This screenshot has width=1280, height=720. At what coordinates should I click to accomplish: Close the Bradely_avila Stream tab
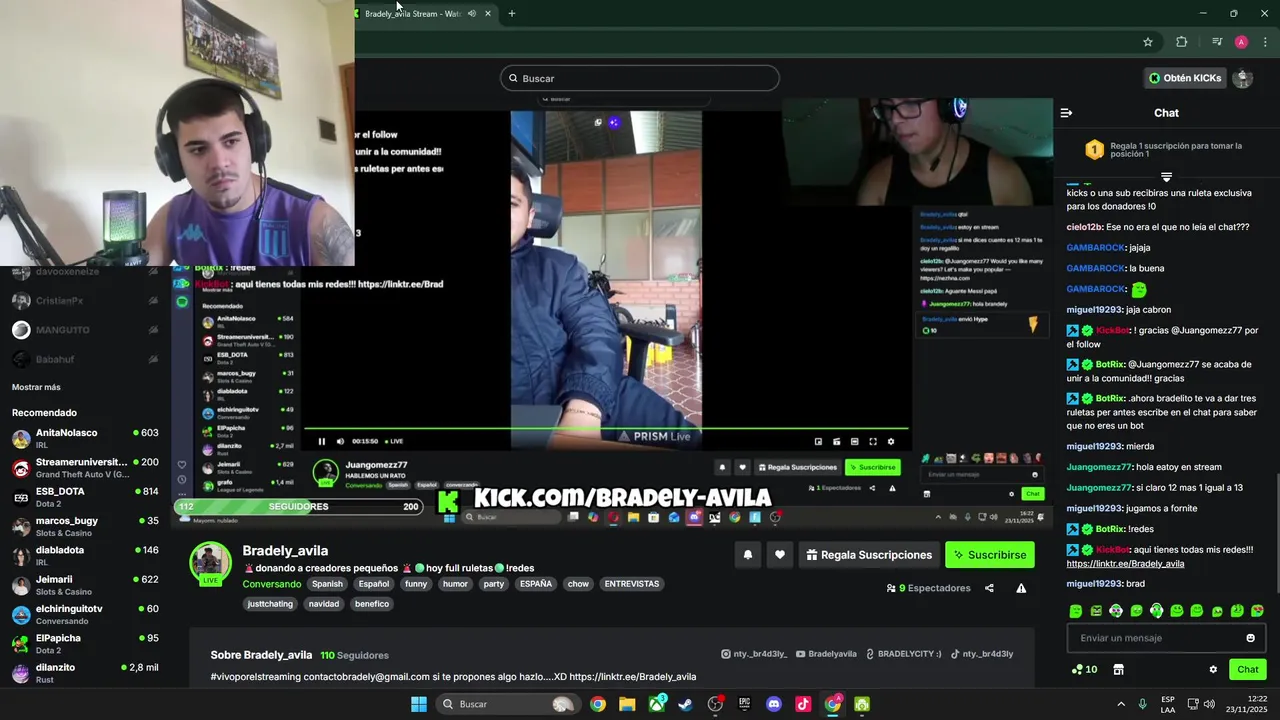coord(488,14)
